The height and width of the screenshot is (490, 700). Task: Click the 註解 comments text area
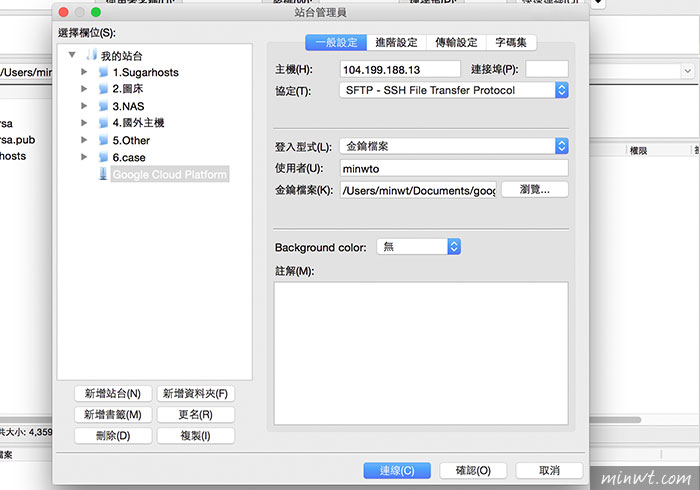pos(421,353)
